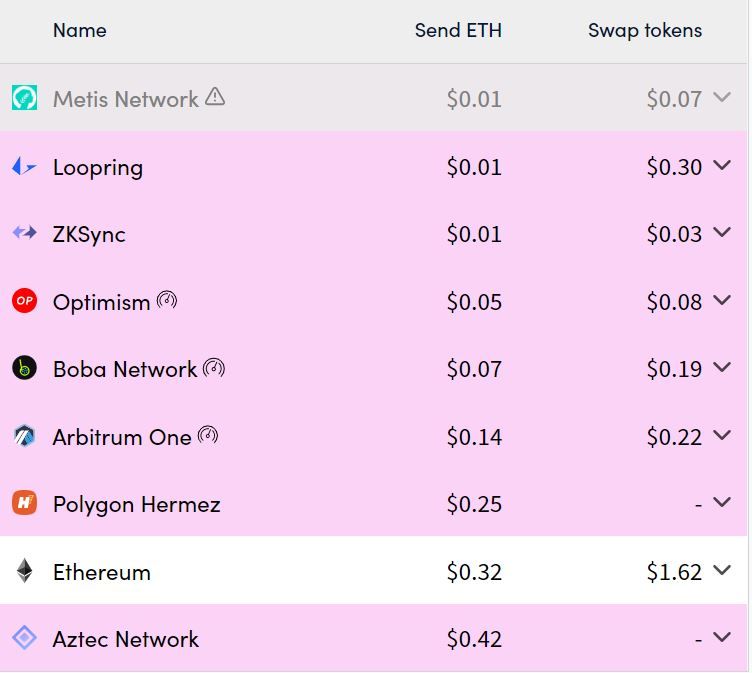Expand the Loopring row chevron
Screen dimensions: 752x673
point(722,166)
